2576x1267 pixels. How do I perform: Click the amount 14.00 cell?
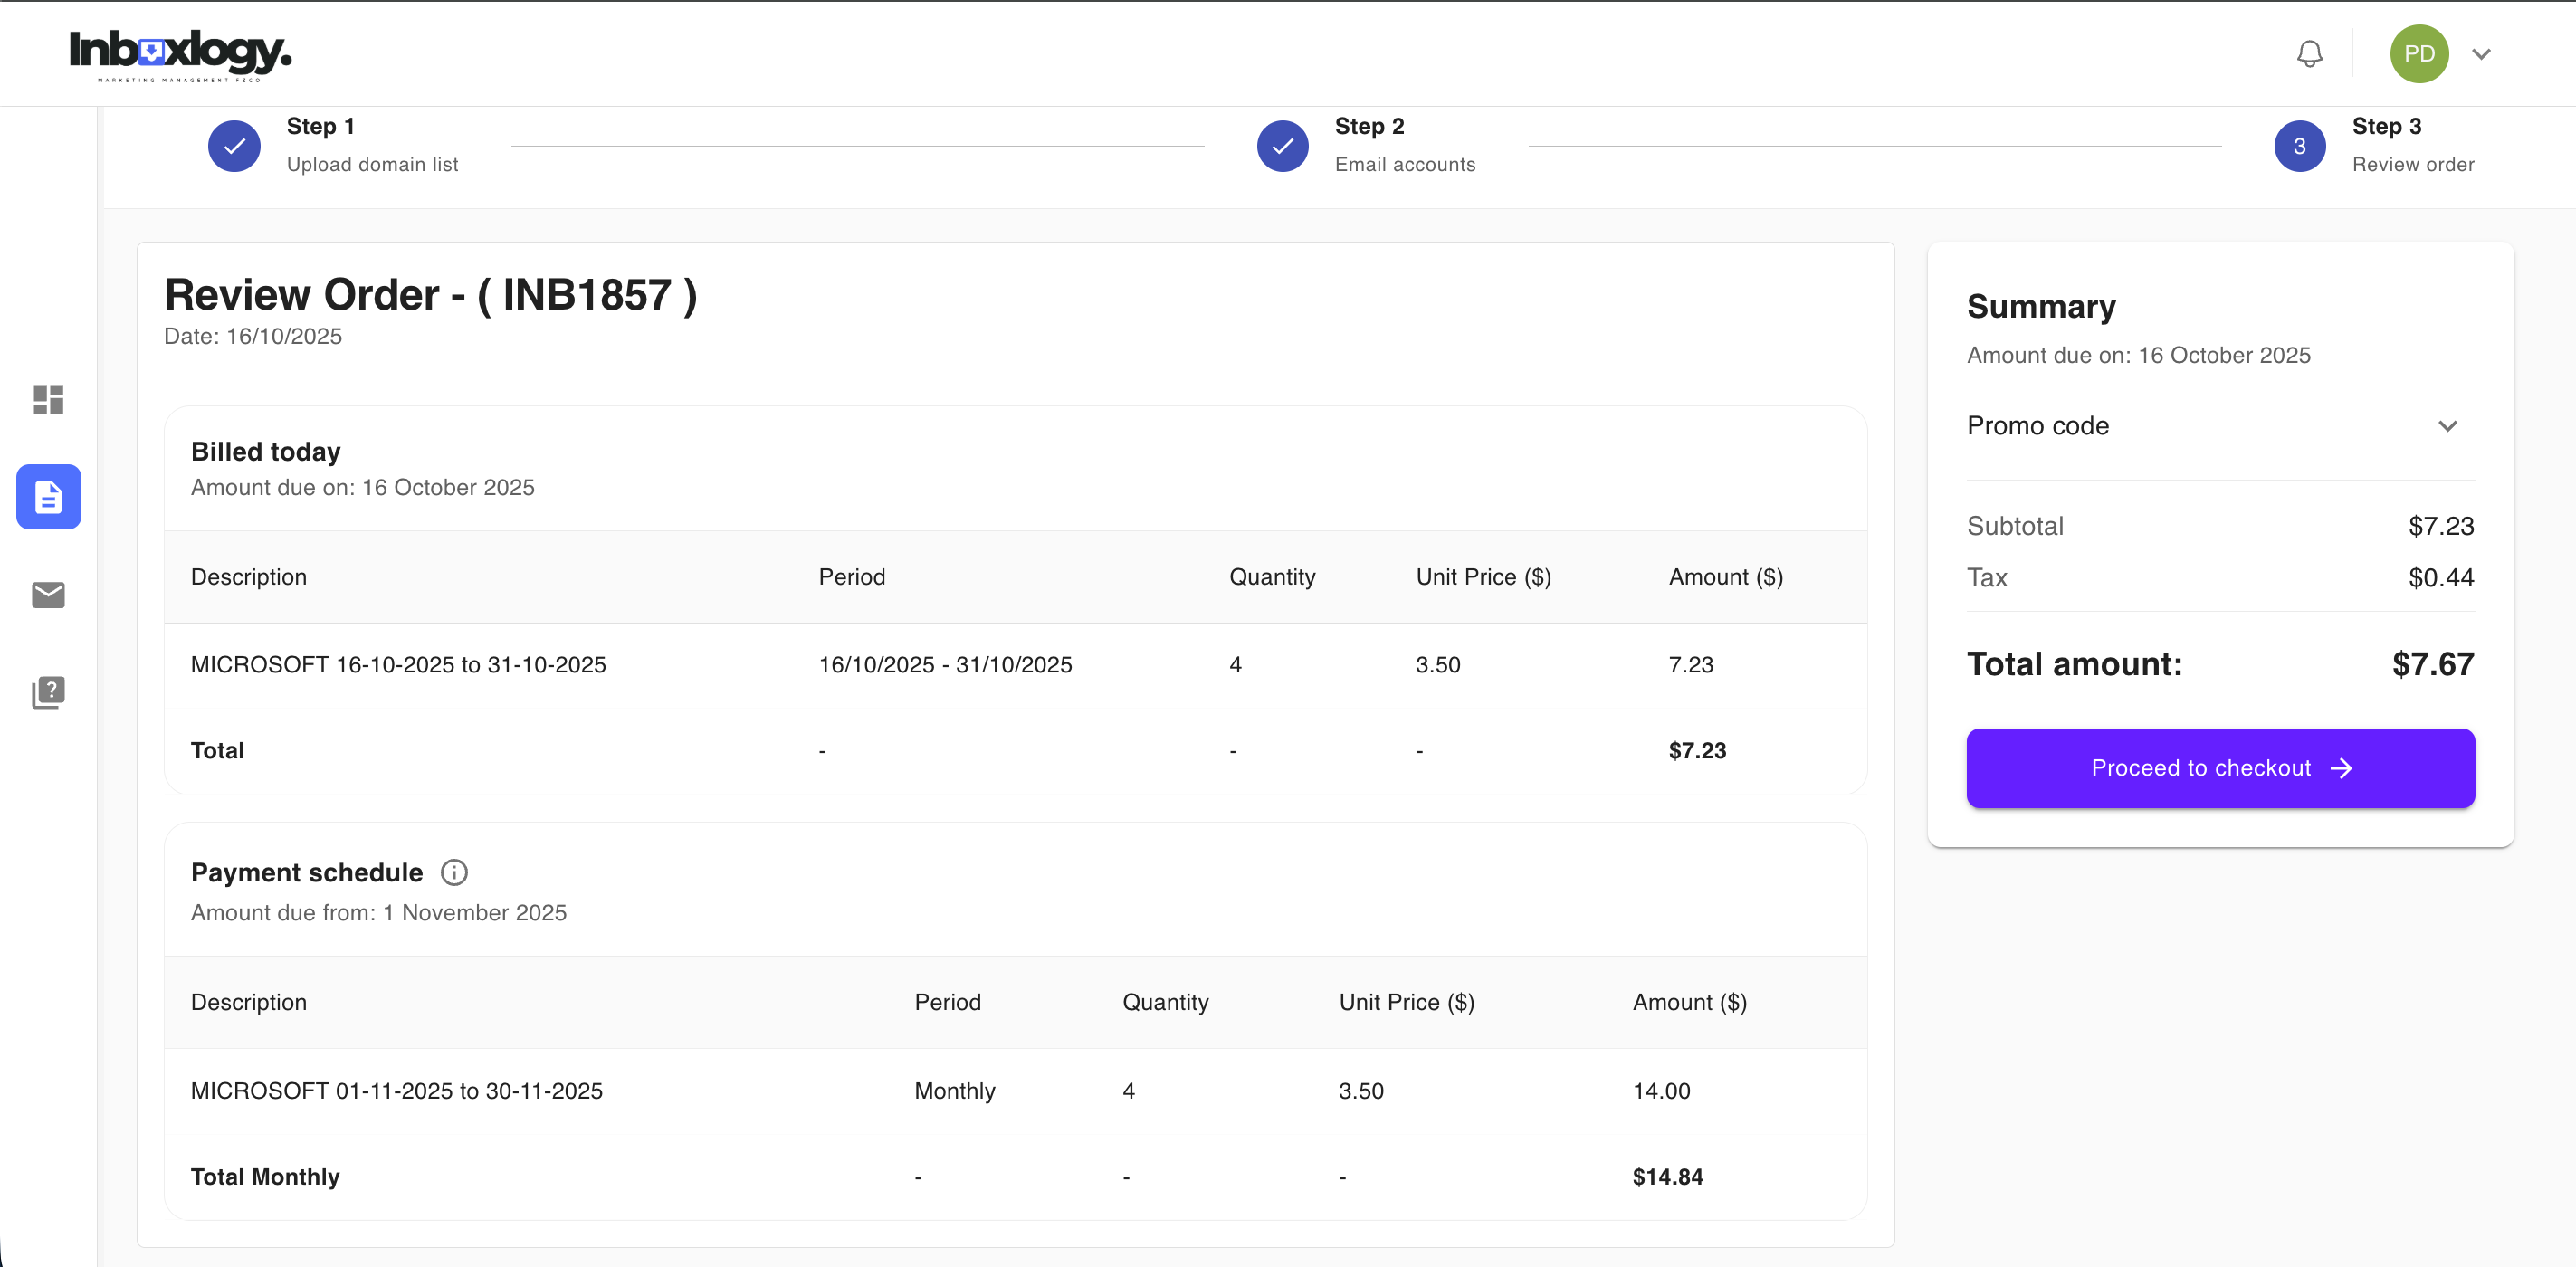pyautogui.click(x=1661, y=1091)
